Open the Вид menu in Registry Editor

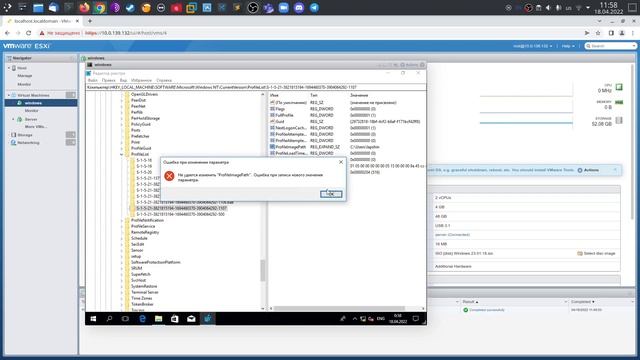[123, 80]
